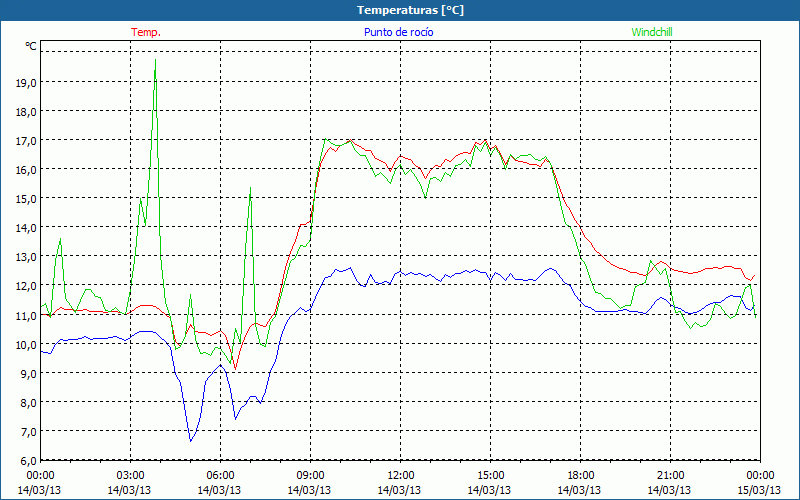The image size is (800, 500).
Task: Click the 15:00 time axis label
Action: tap(490, 476)
